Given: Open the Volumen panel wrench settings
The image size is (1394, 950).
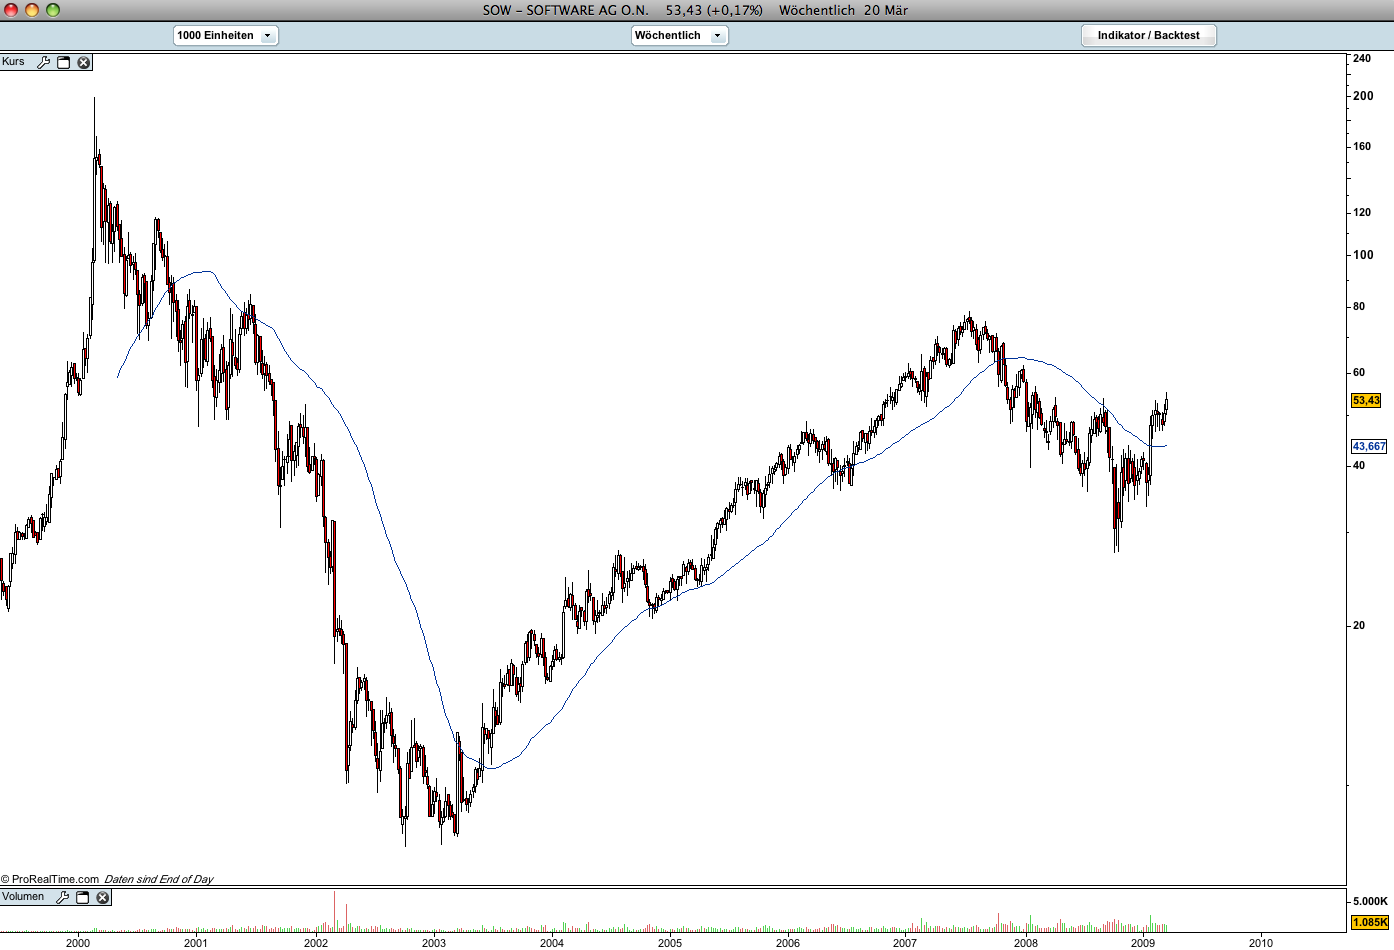Looking at the screenshot, I should (62, 897).
